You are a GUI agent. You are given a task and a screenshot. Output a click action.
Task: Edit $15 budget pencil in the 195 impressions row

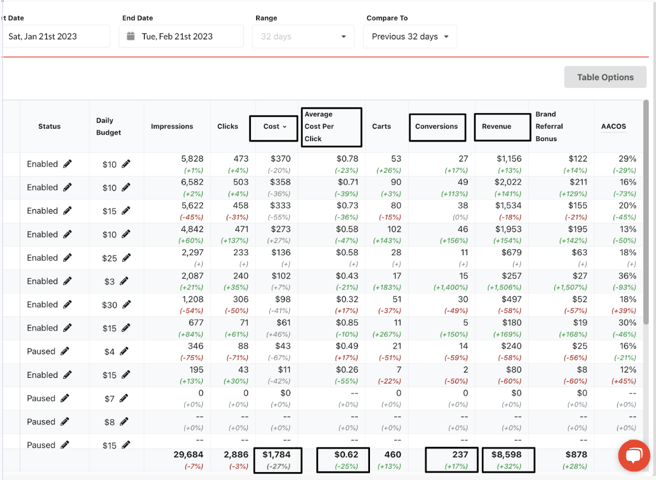126,375
